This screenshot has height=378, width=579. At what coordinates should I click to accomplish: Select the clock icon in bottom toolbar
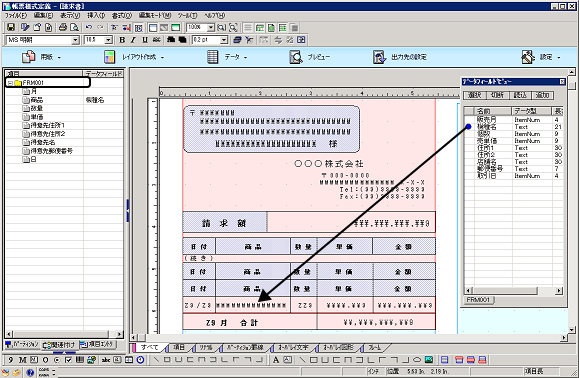pos(140,360)
